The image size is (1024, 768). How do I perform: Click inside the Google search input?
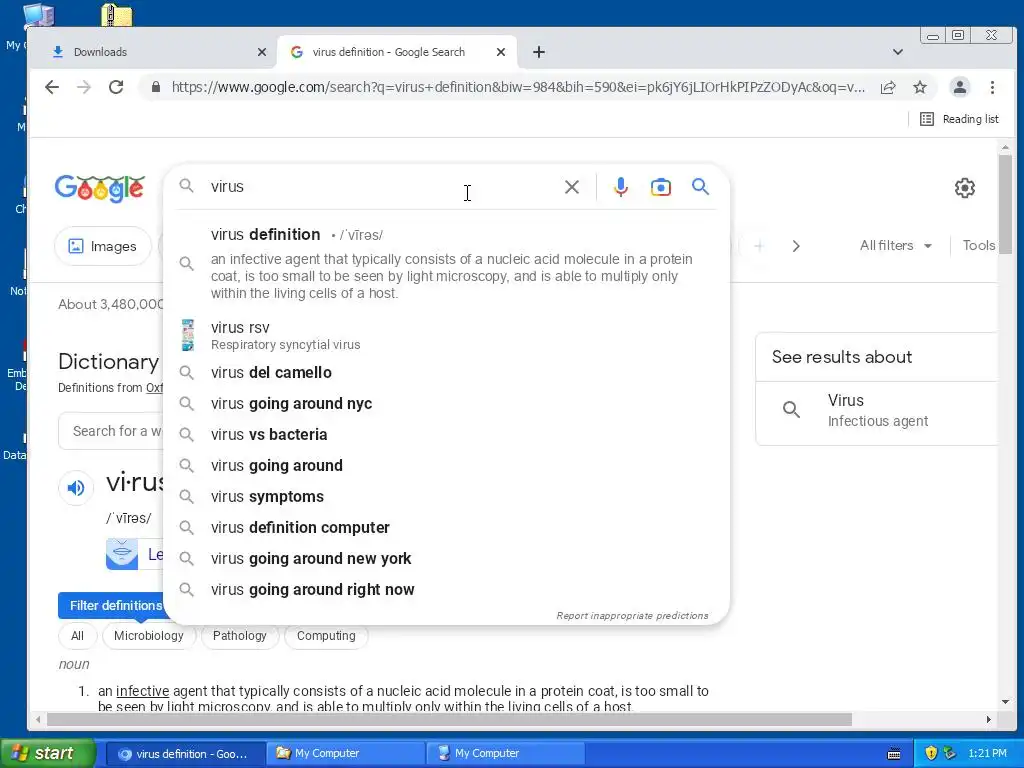[x=382, y=187]
